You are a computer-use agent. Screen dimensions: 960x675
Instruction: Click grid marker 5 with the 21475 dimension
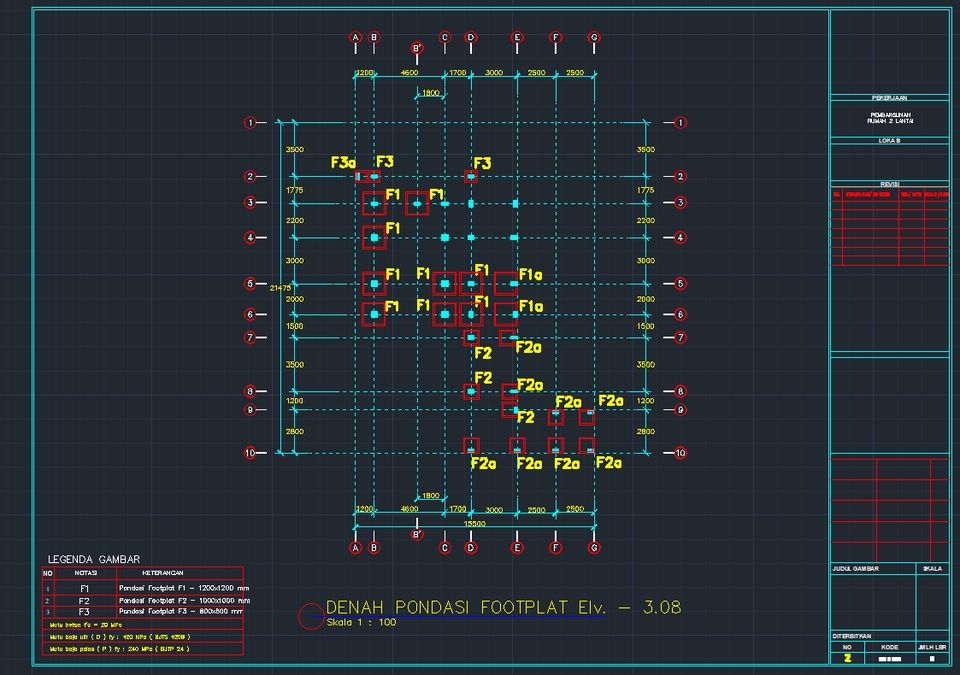click(x=248, y=283)
